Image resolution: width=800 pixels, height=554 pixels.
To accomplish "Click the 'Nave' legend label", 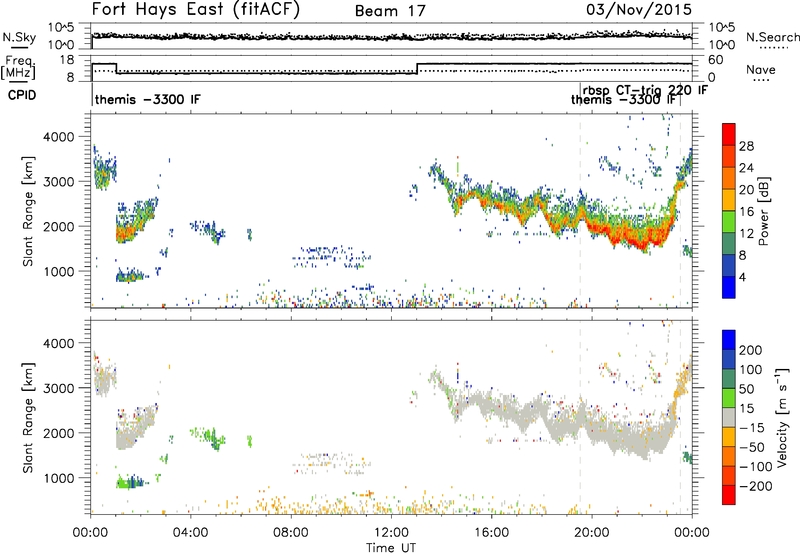I will [761, 69].
